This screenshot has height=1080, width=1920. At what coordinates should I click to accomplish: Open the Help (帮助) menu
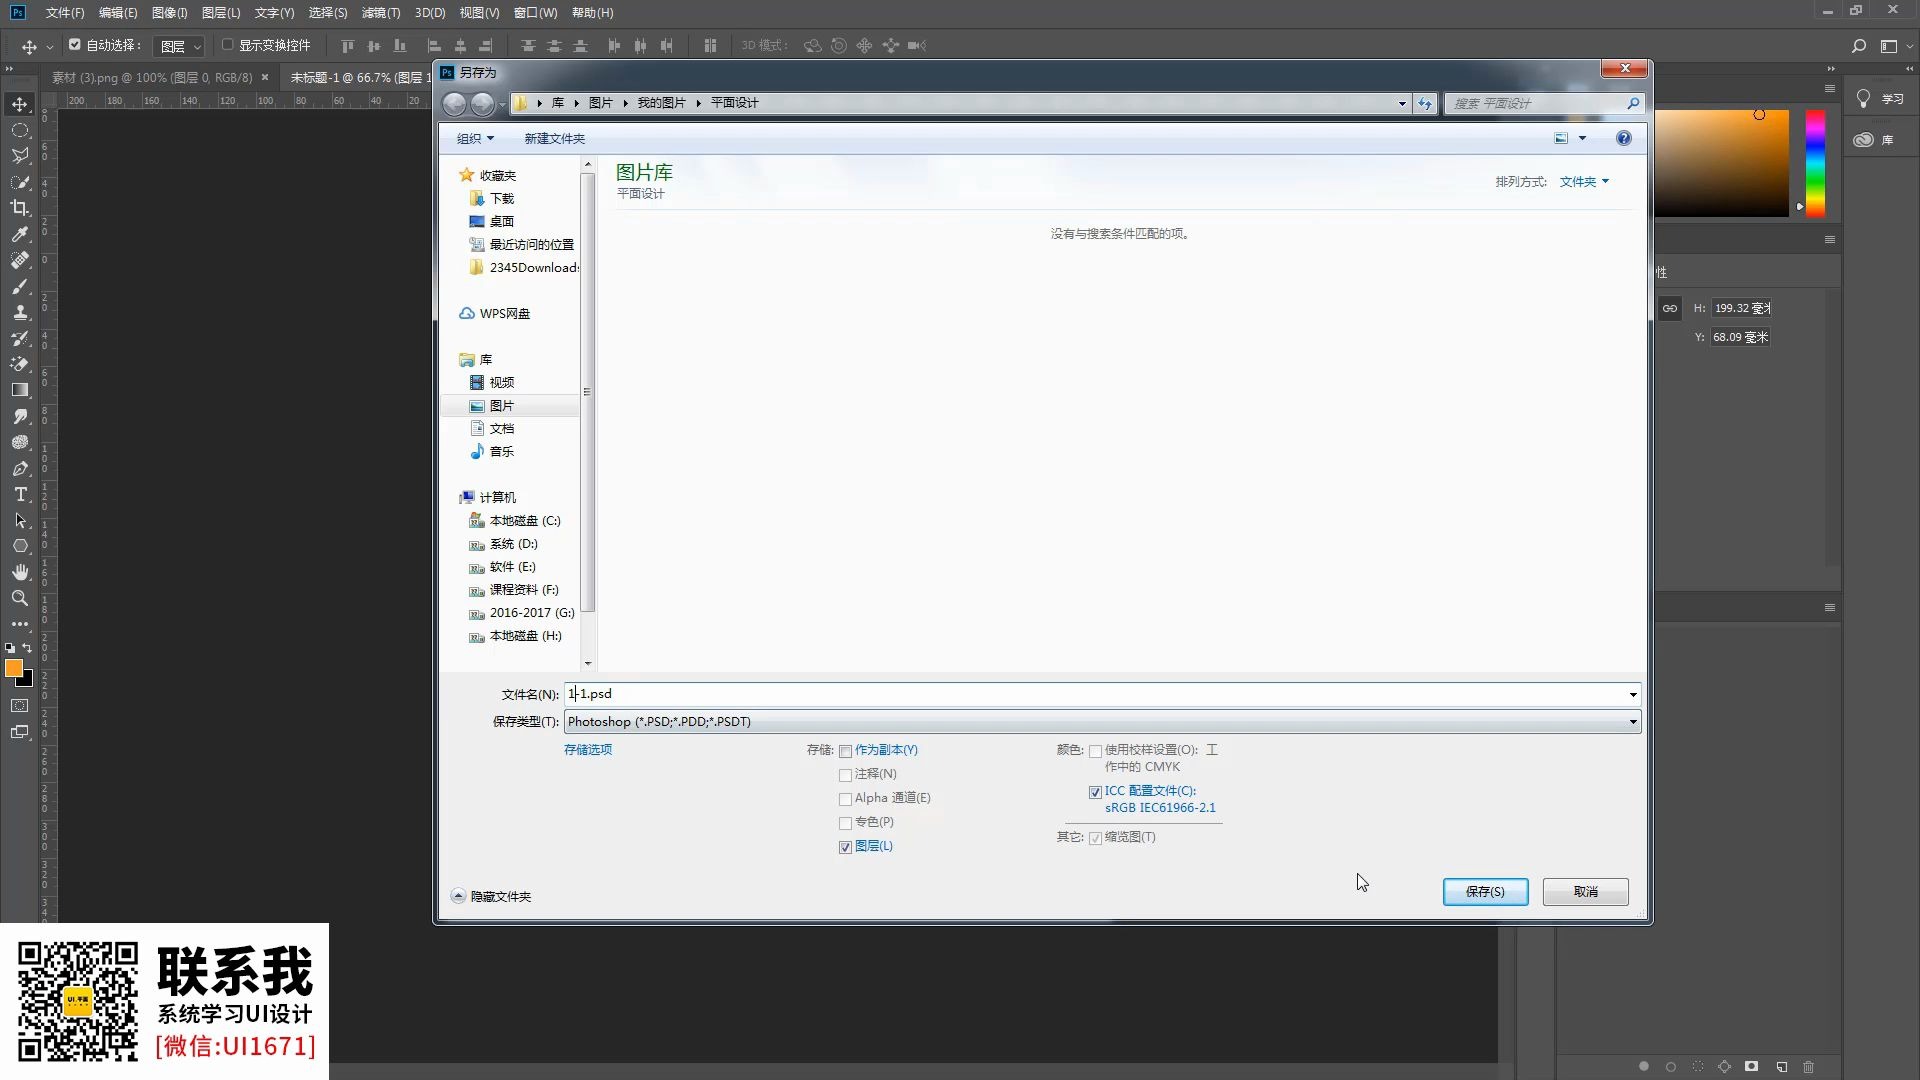[593, 13]
